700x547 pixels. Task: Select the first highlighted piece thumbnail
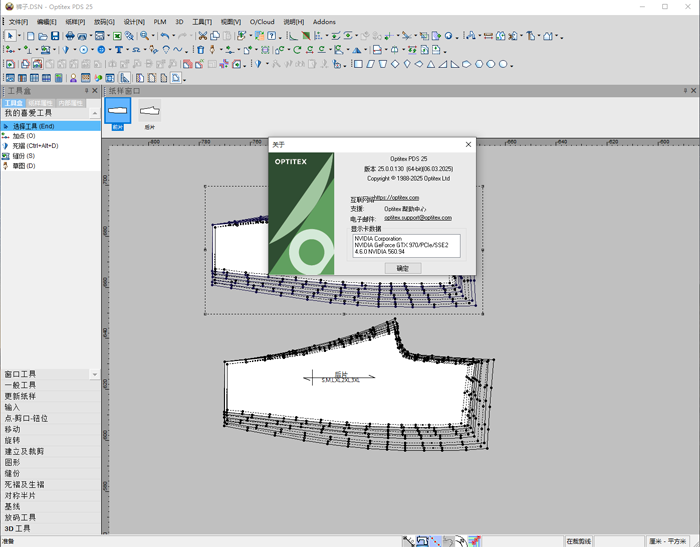coord(117,113)
